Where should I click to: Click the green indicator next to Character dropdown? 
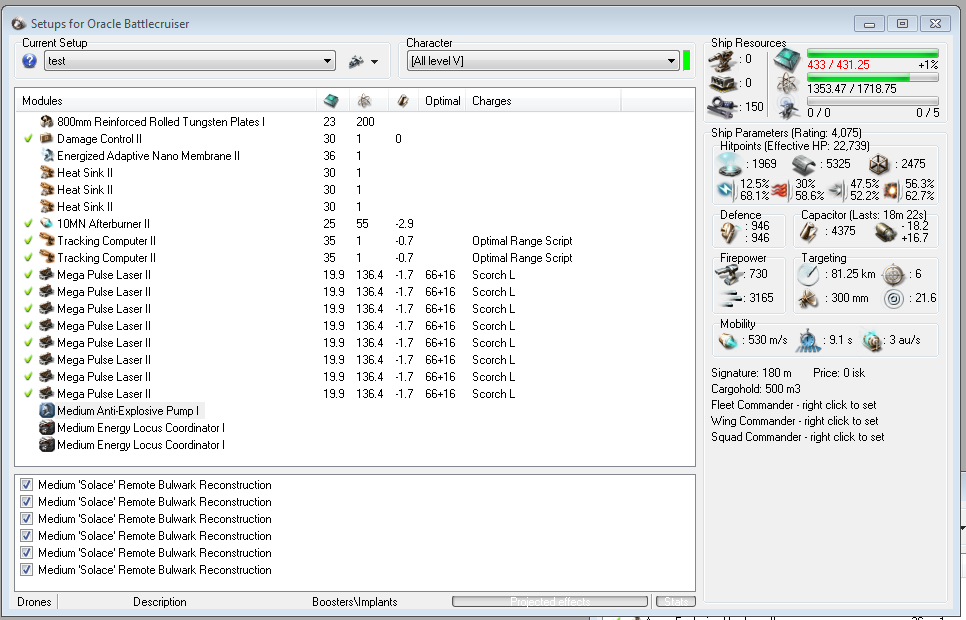click(x=686, y=60)
